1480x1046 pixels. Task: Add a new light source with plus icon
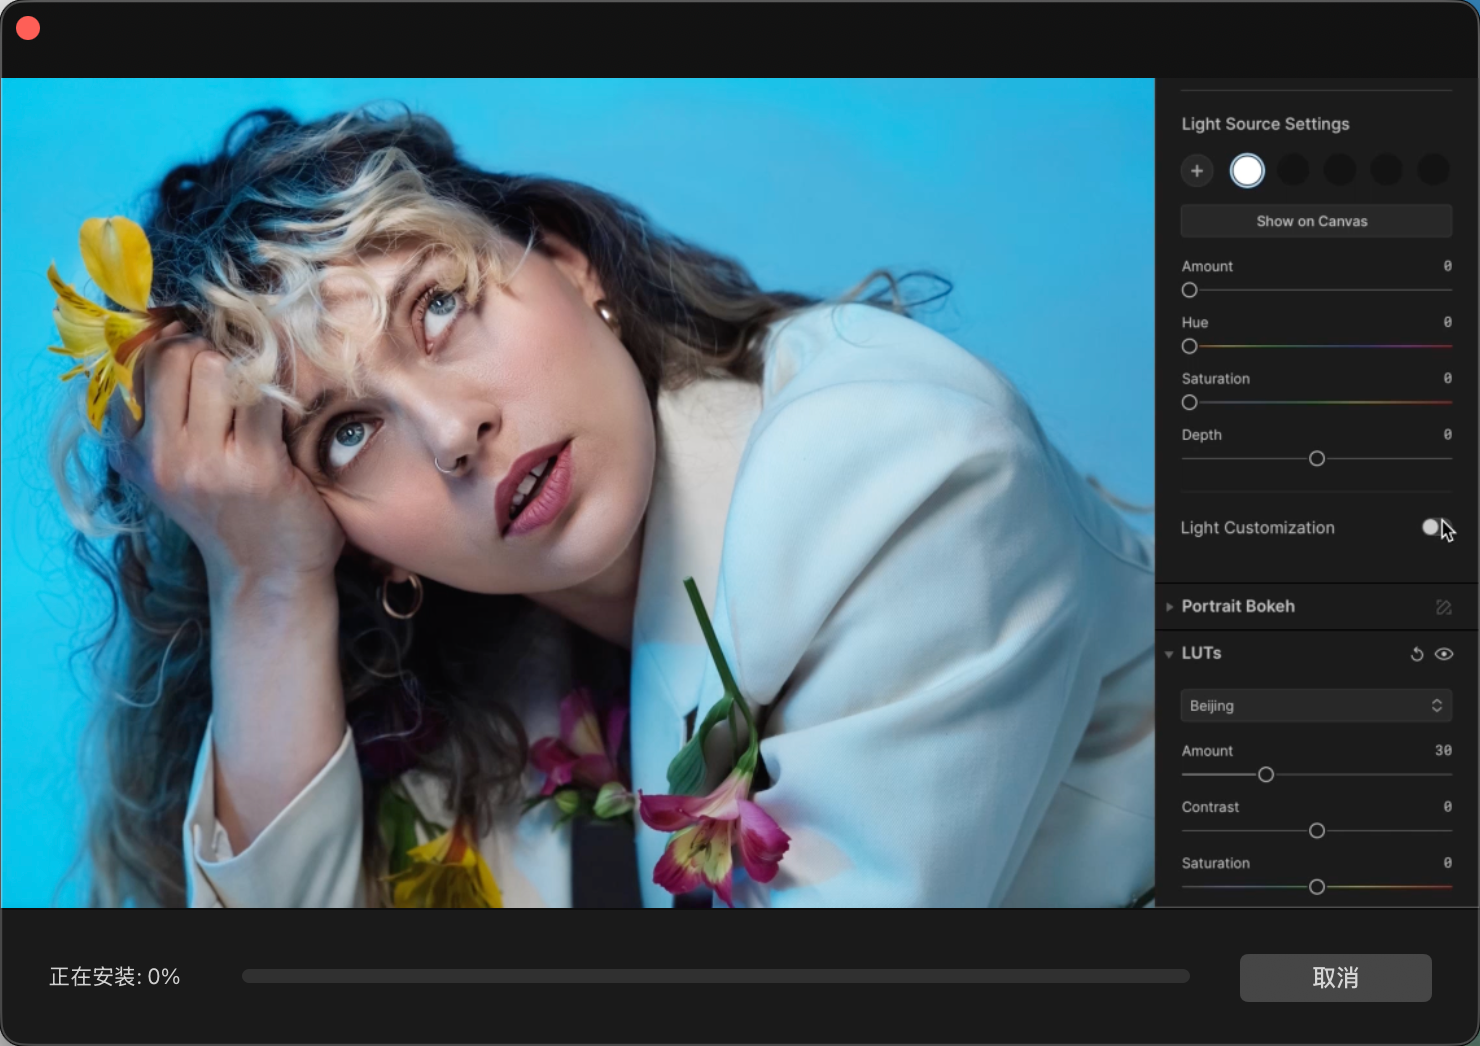(x=1196, y=171)
